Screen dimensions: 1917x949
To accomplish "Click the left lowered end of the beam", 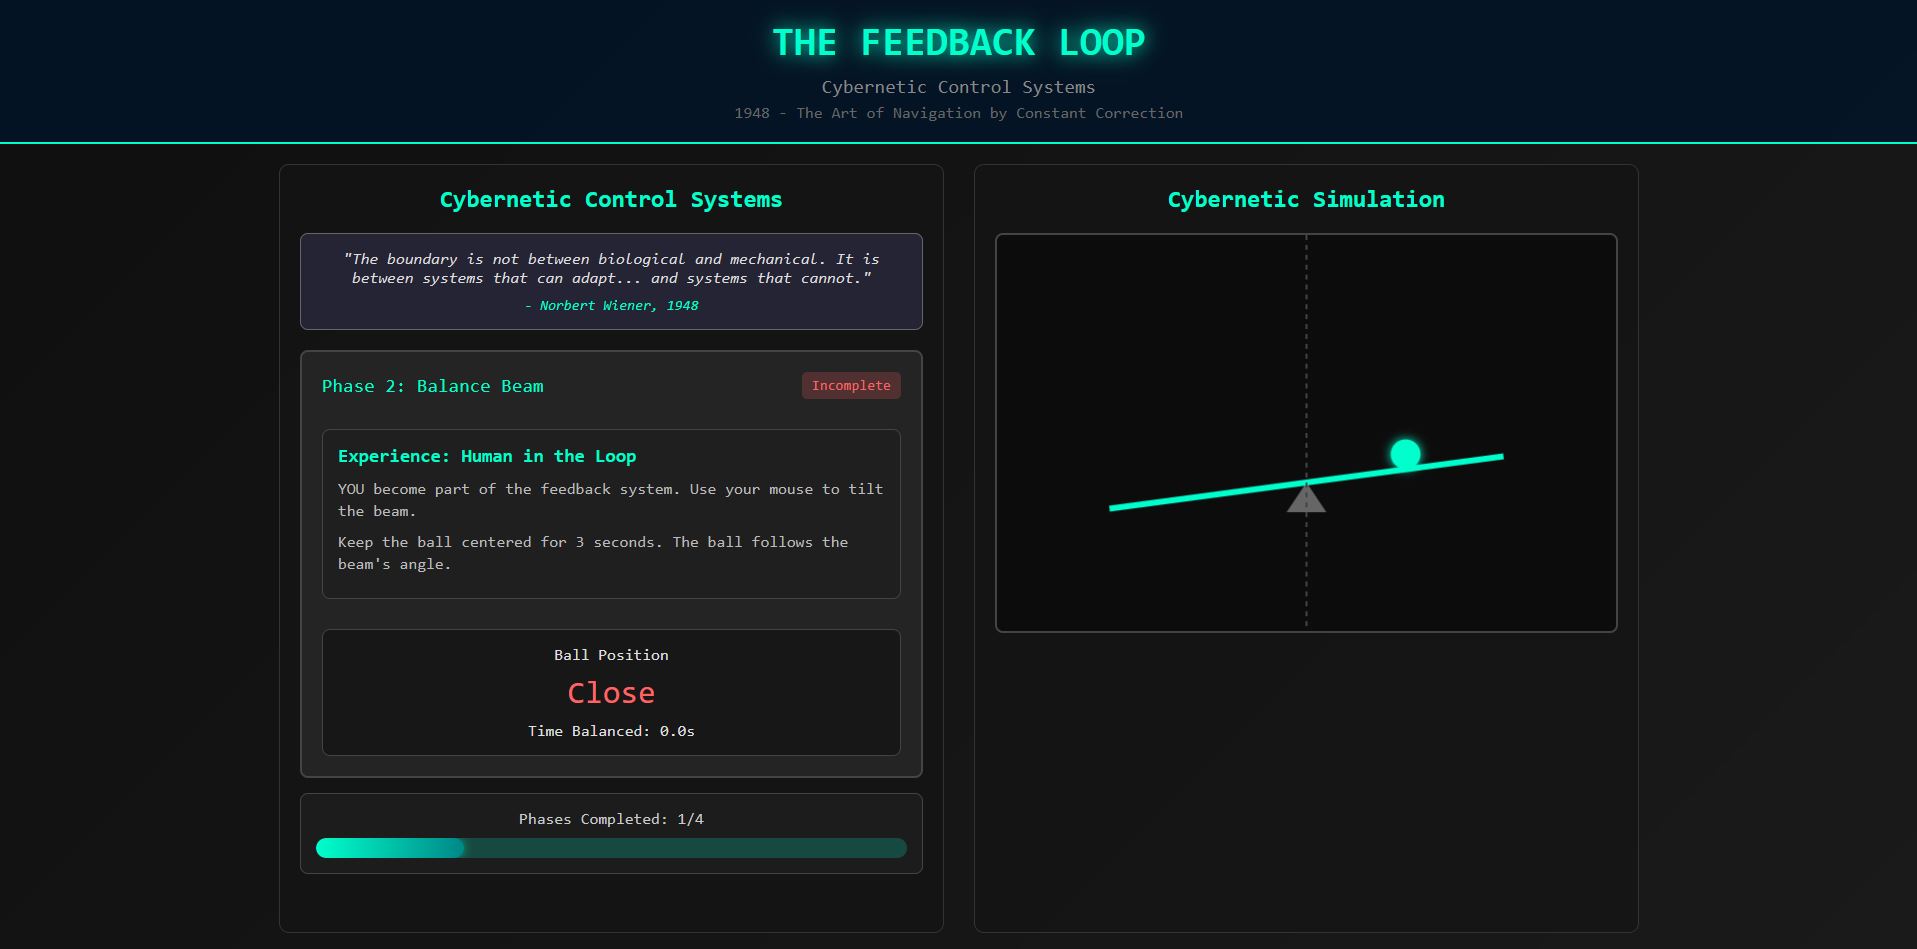I will click(x=1118, y=507).
